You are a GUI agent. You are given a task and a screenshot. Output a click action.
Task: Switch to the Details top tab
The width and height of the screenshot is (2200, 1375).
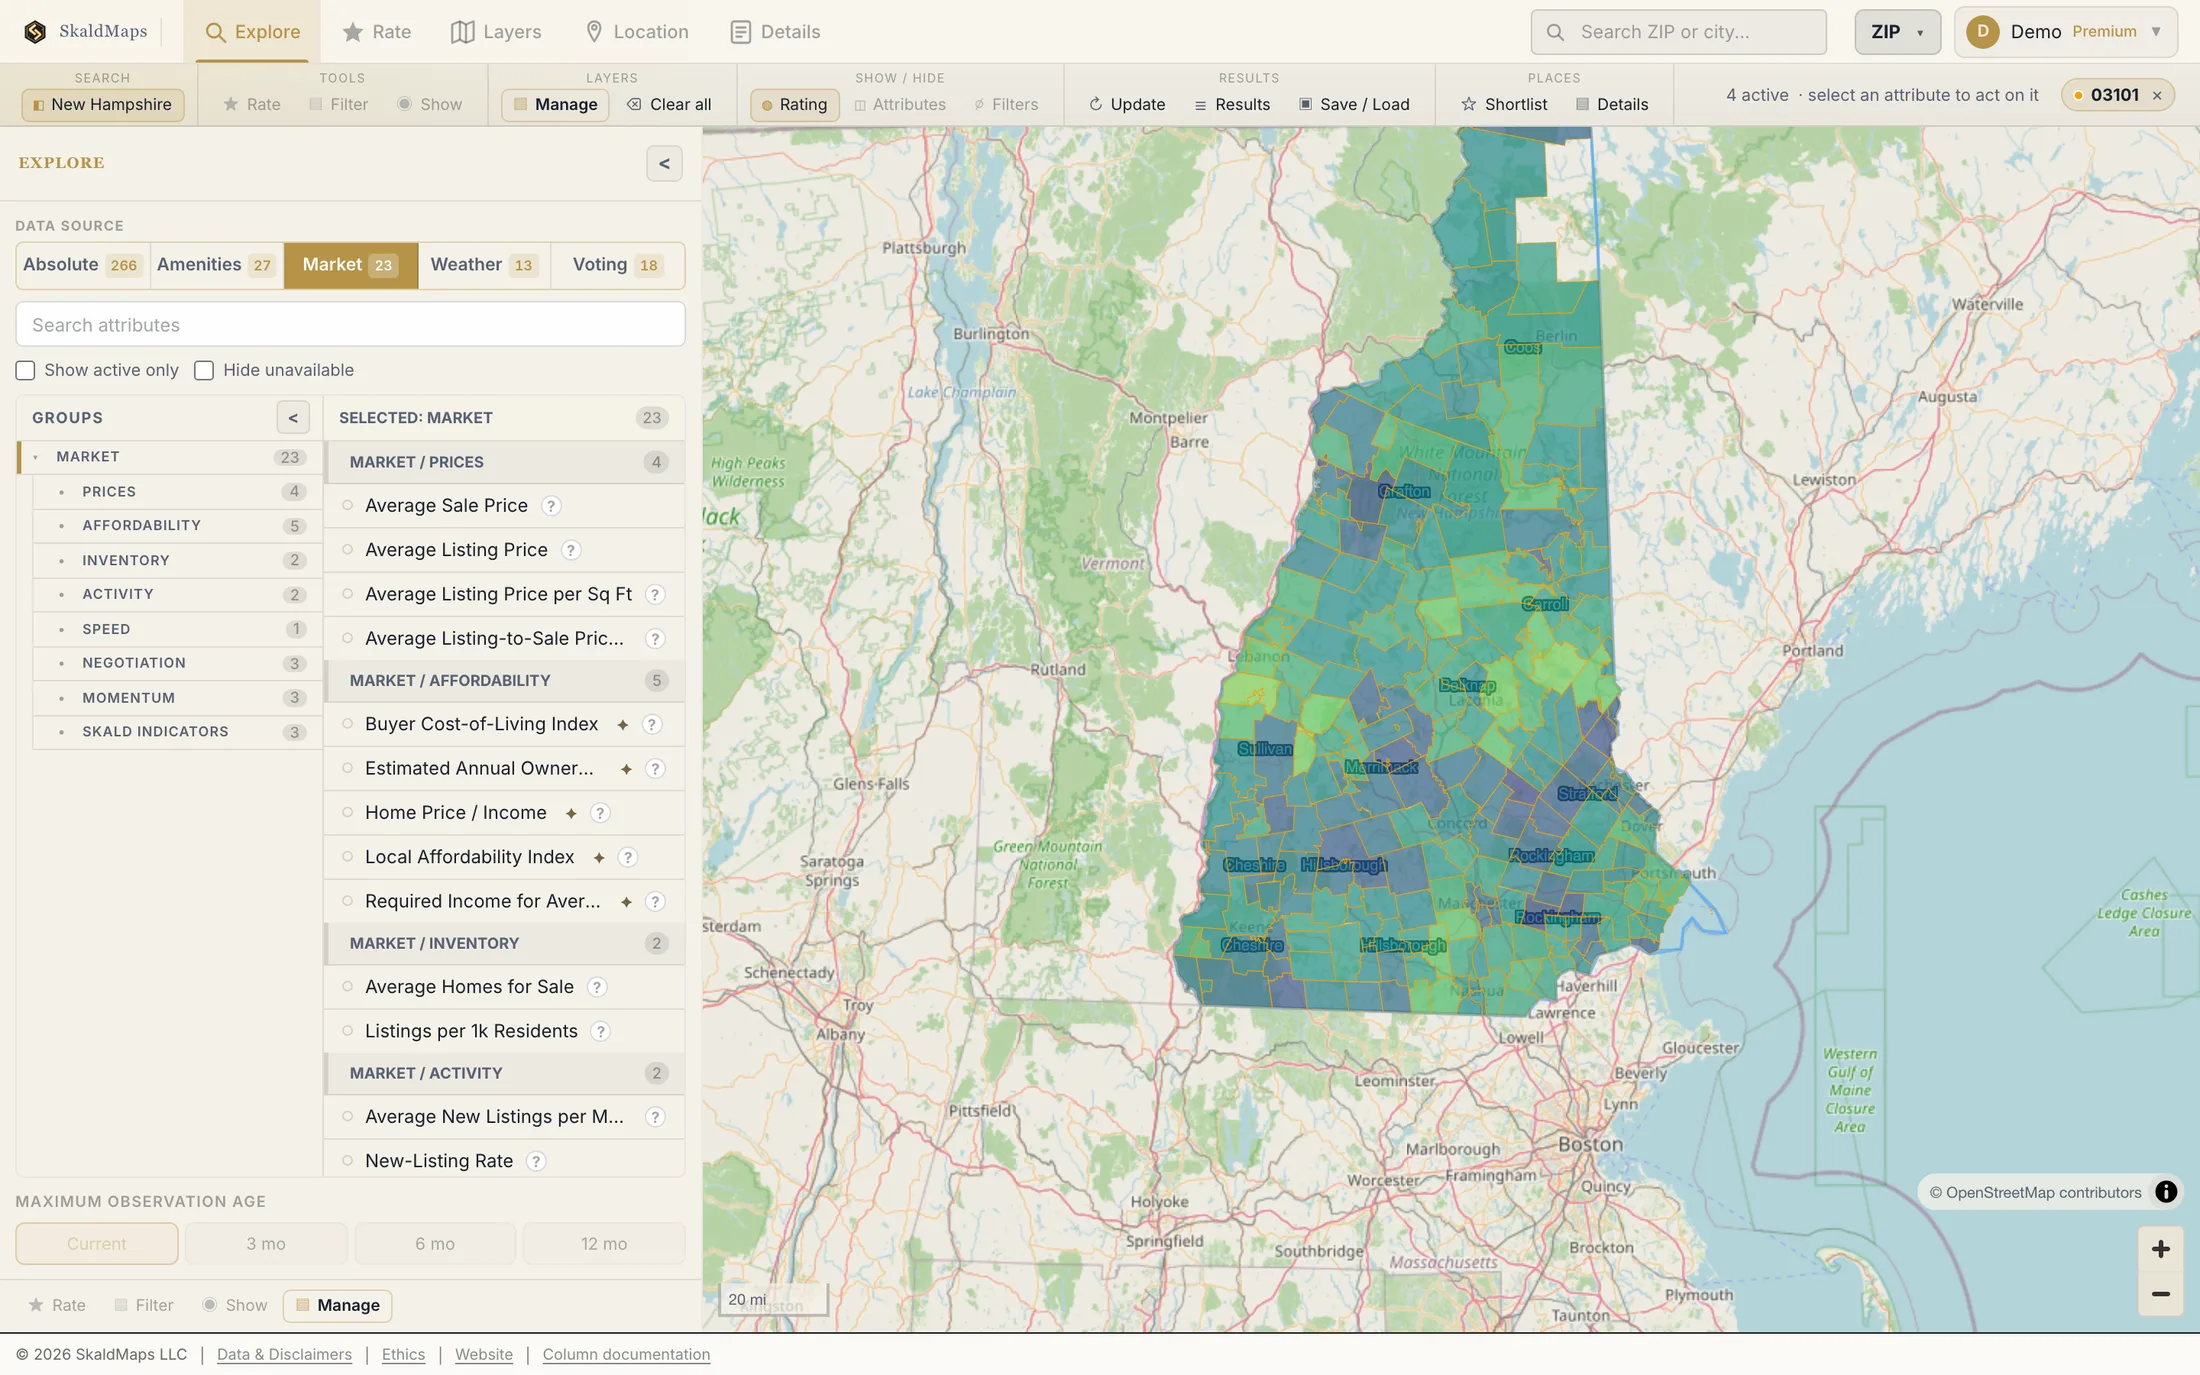coord(775,32)
